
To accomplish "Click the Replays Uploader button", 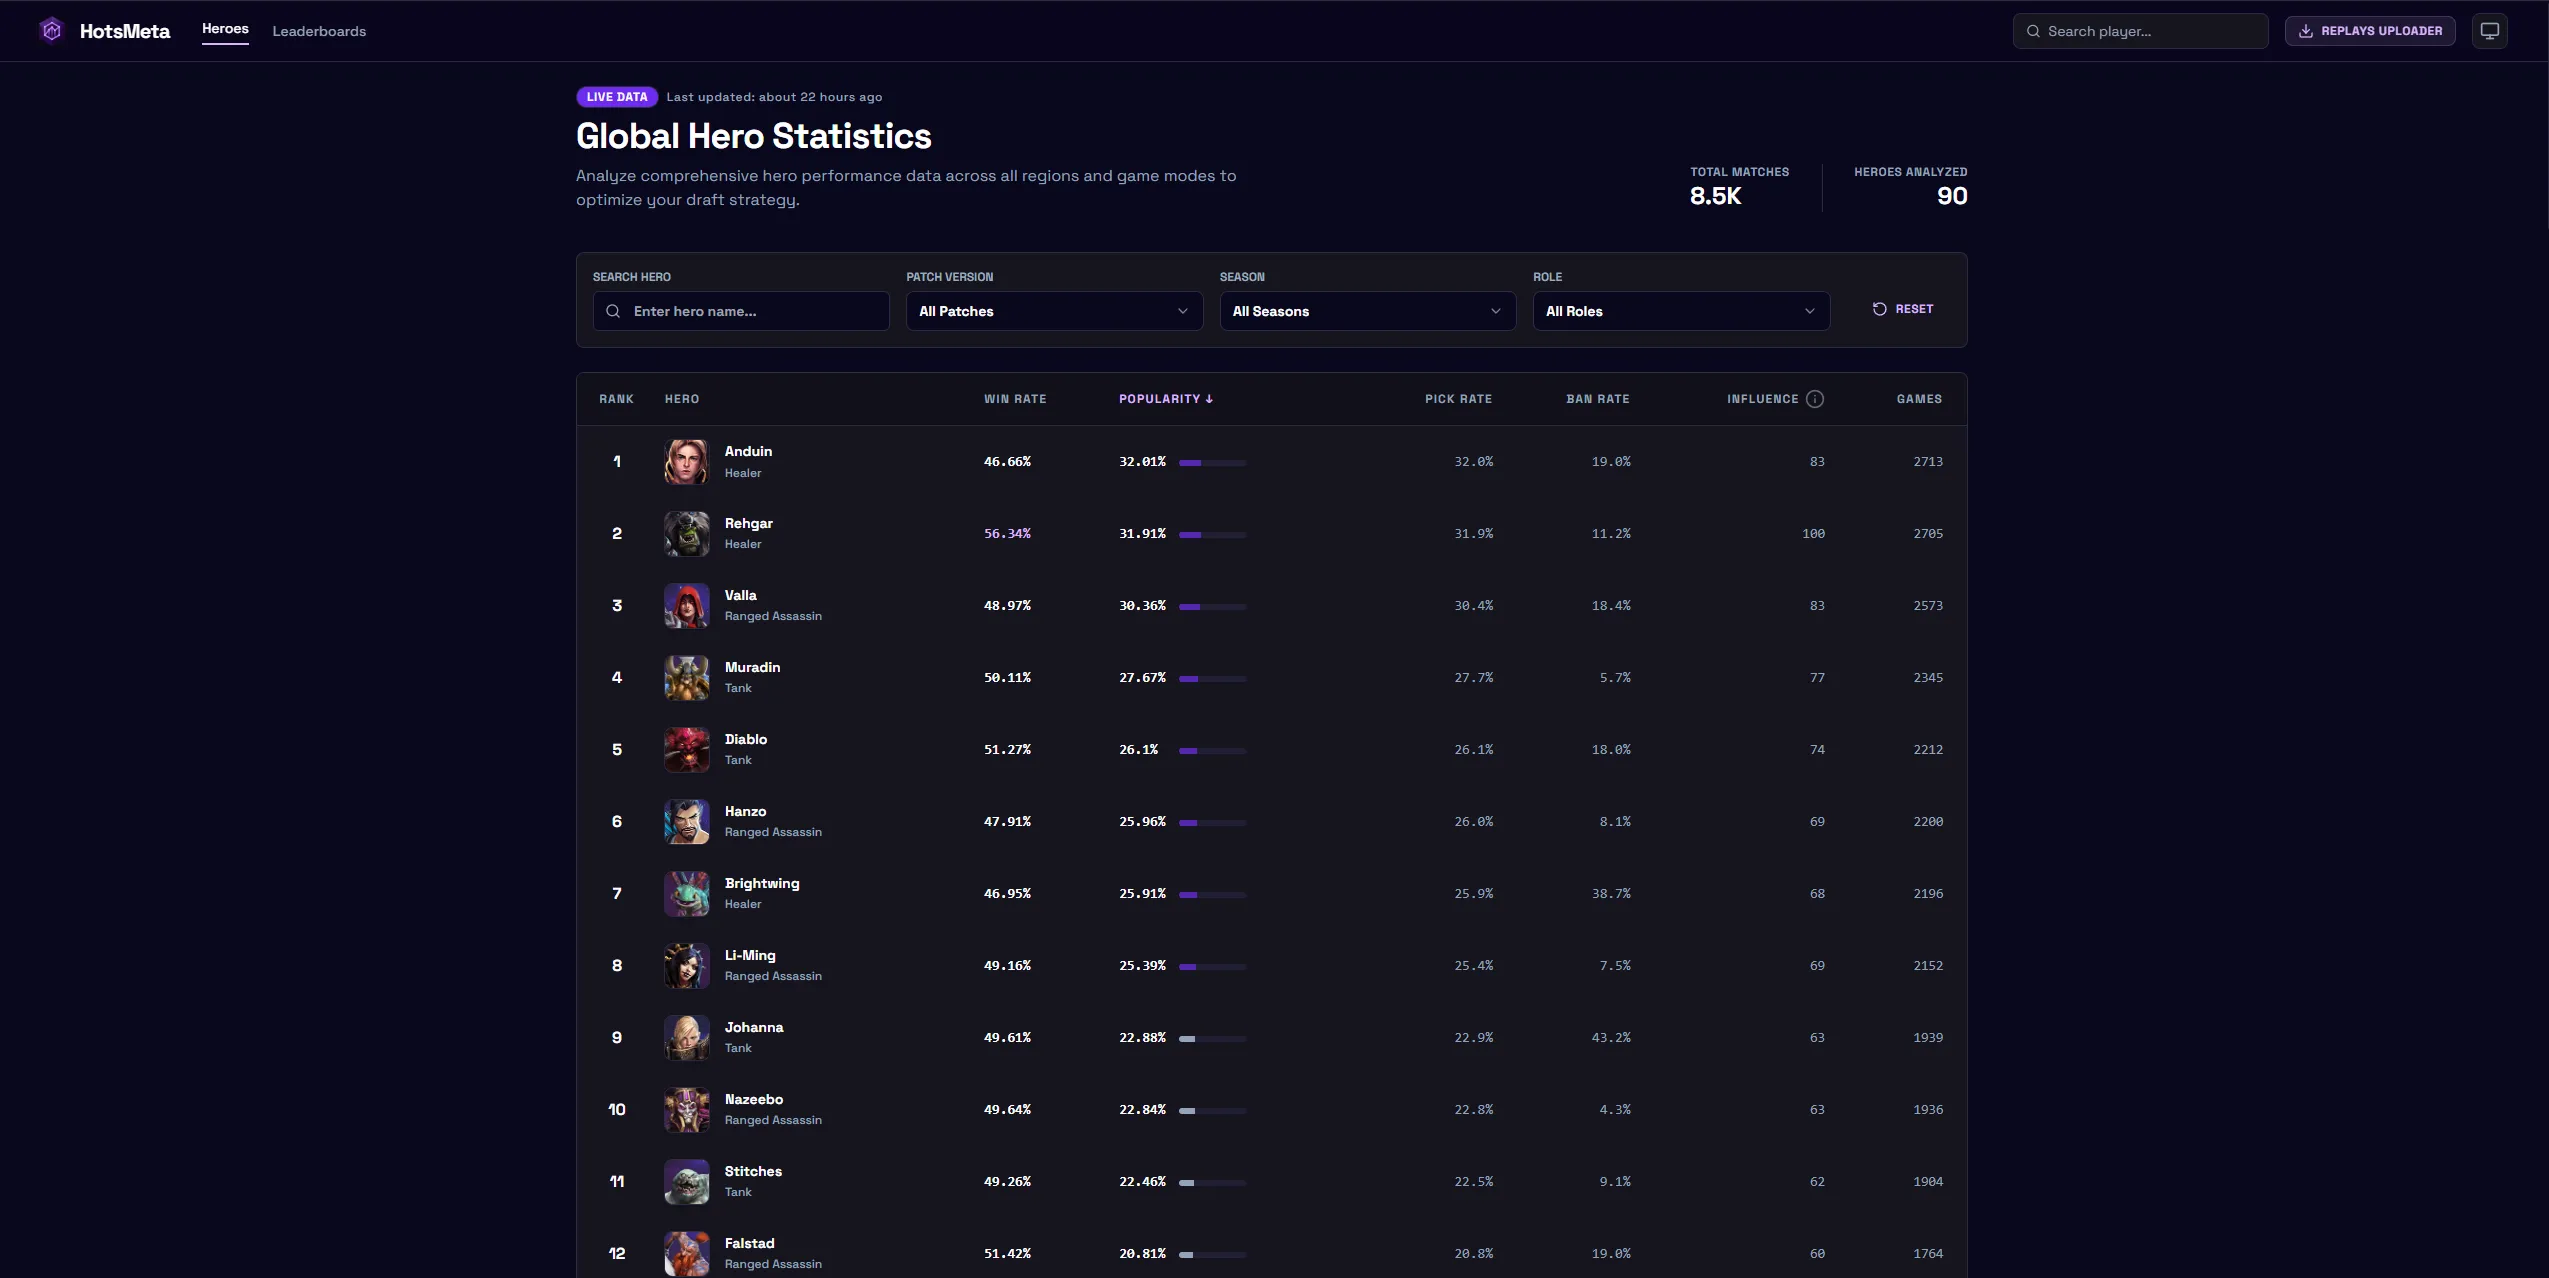I will 2370,31.
